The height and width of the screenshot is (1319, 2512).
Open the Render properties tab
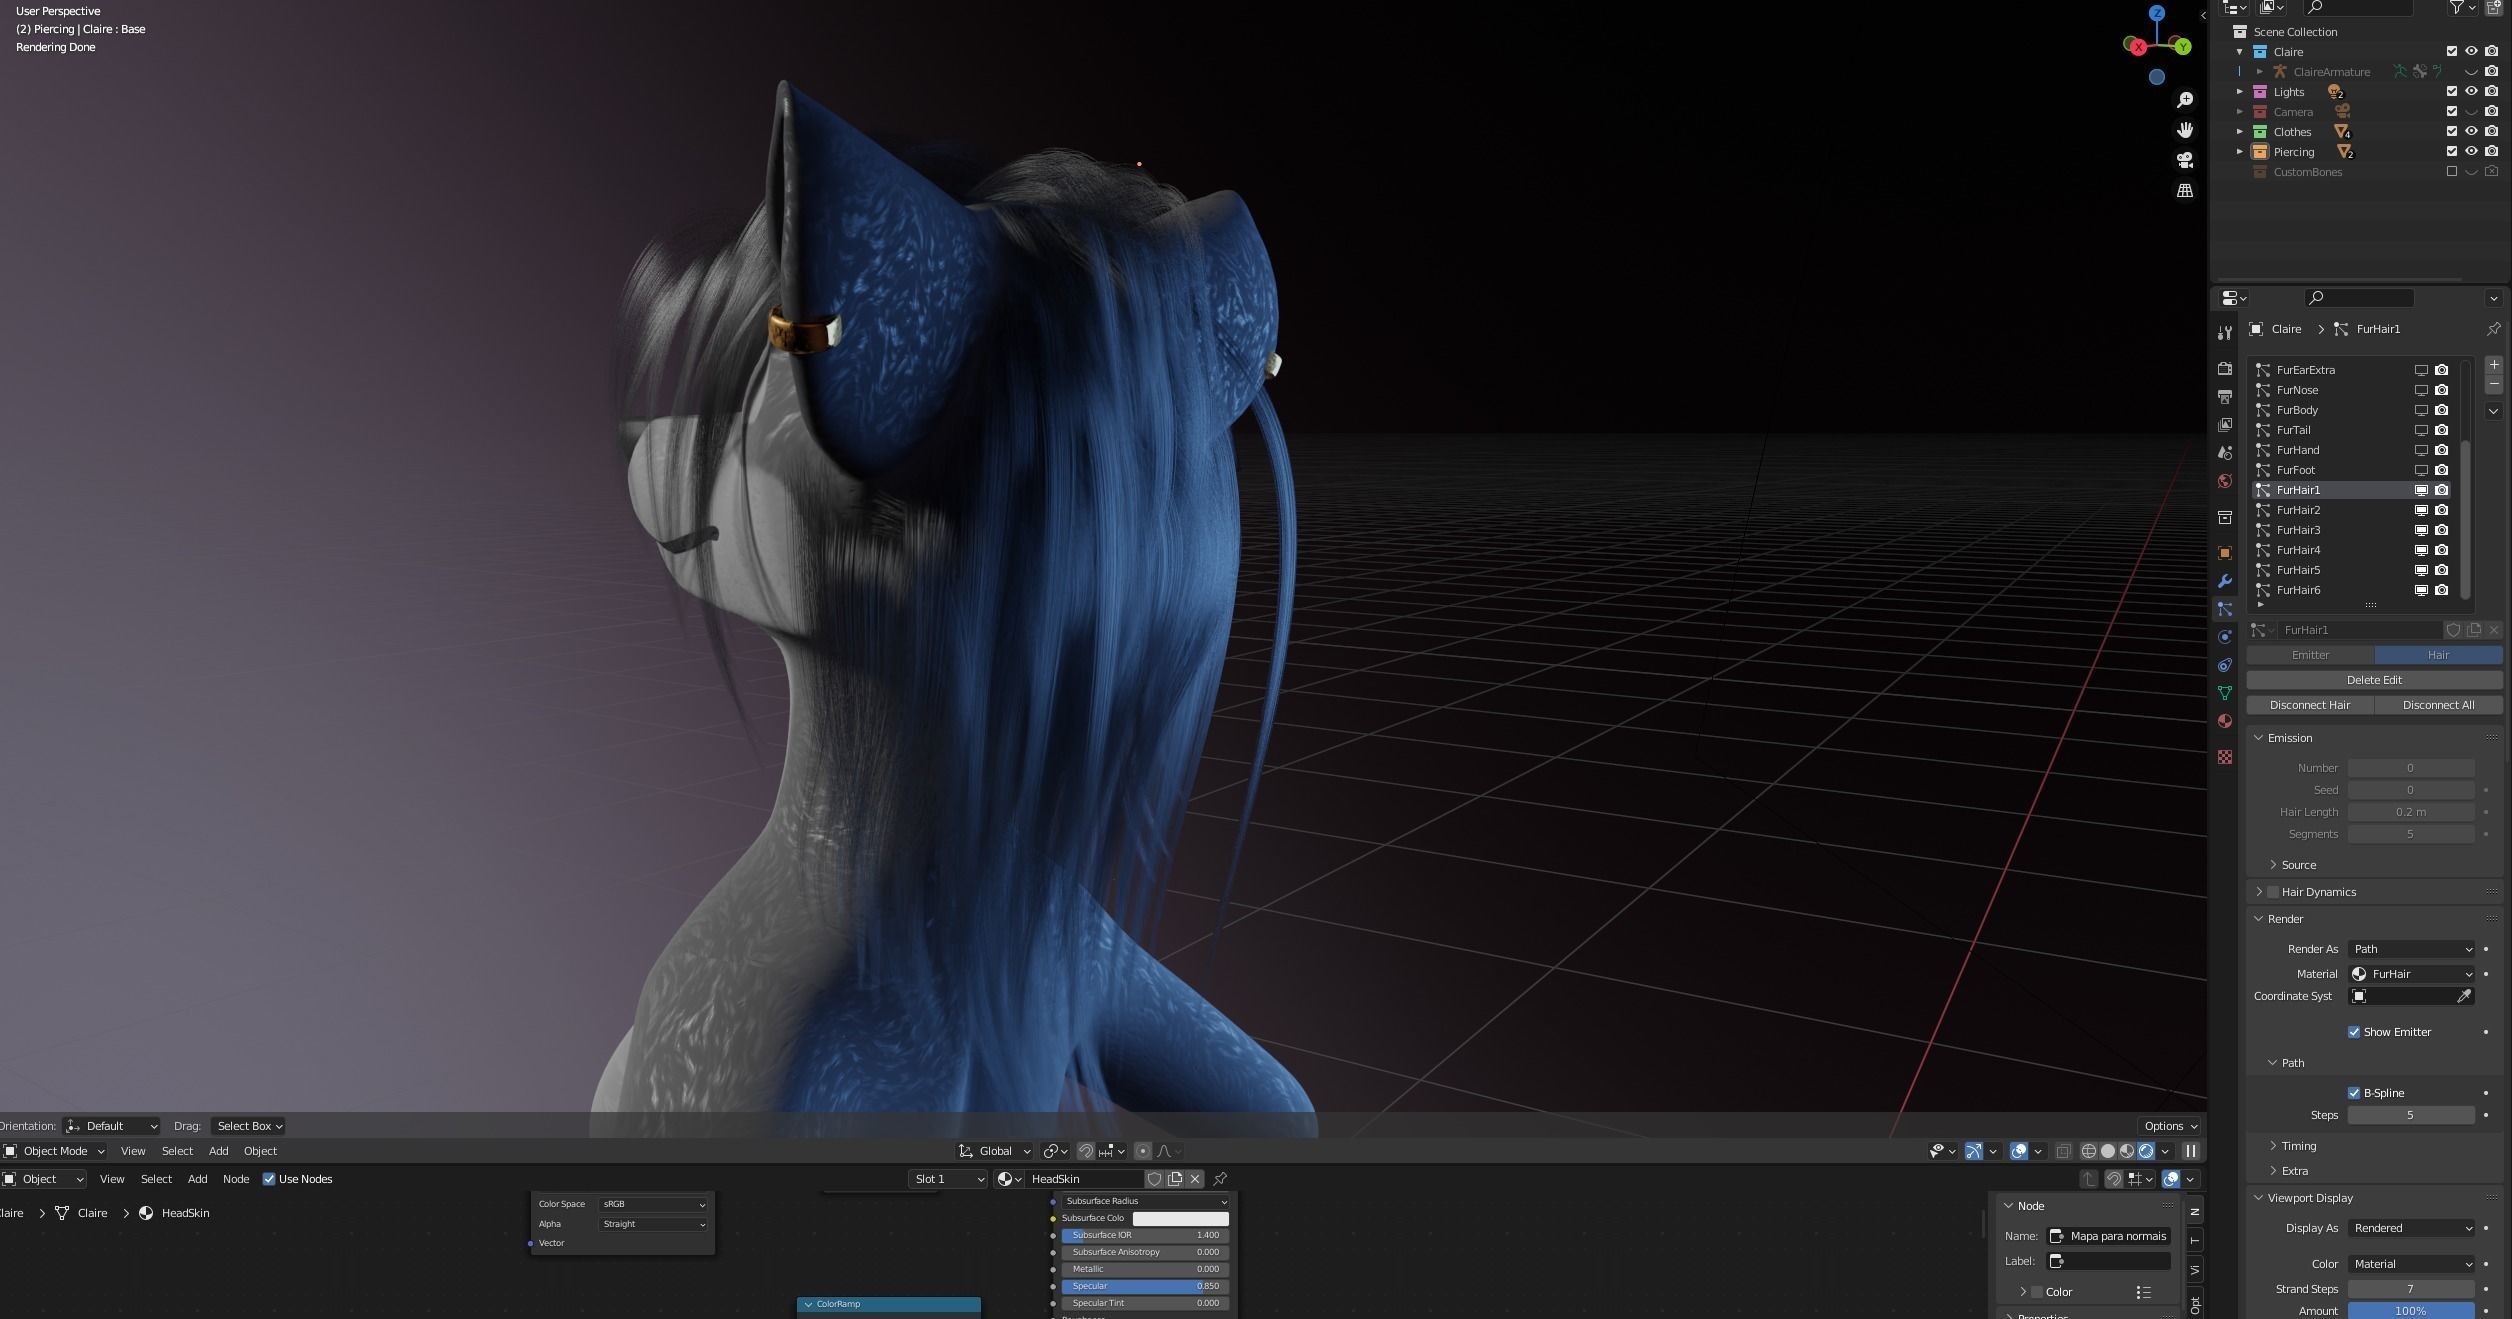coord(2224,369)
